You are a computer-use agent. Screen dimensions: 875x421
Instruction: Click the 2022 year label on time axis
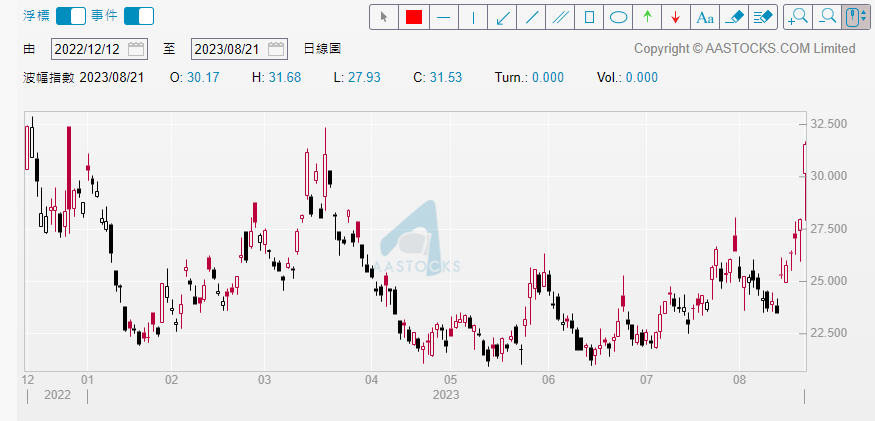[x=57, y=395]
